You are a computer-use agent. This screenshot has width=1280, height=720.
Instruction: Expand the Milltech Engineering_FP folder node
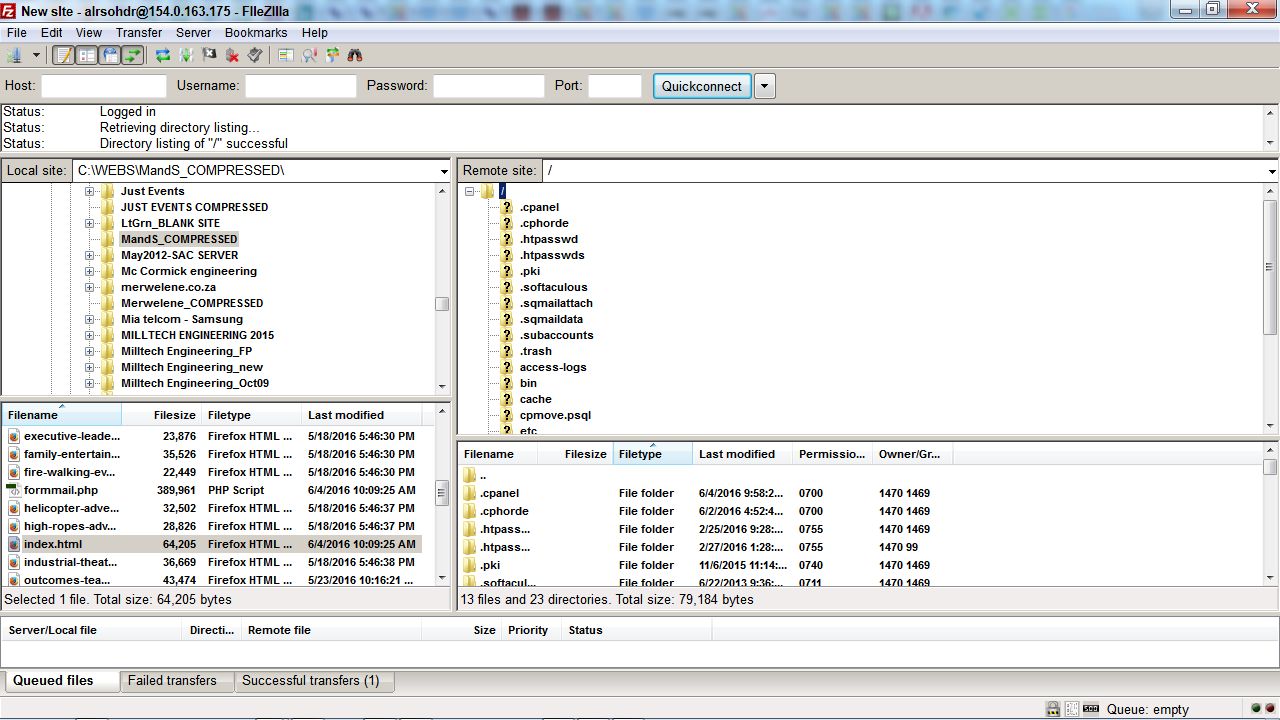pyautogui.click(x=90, y=351)
